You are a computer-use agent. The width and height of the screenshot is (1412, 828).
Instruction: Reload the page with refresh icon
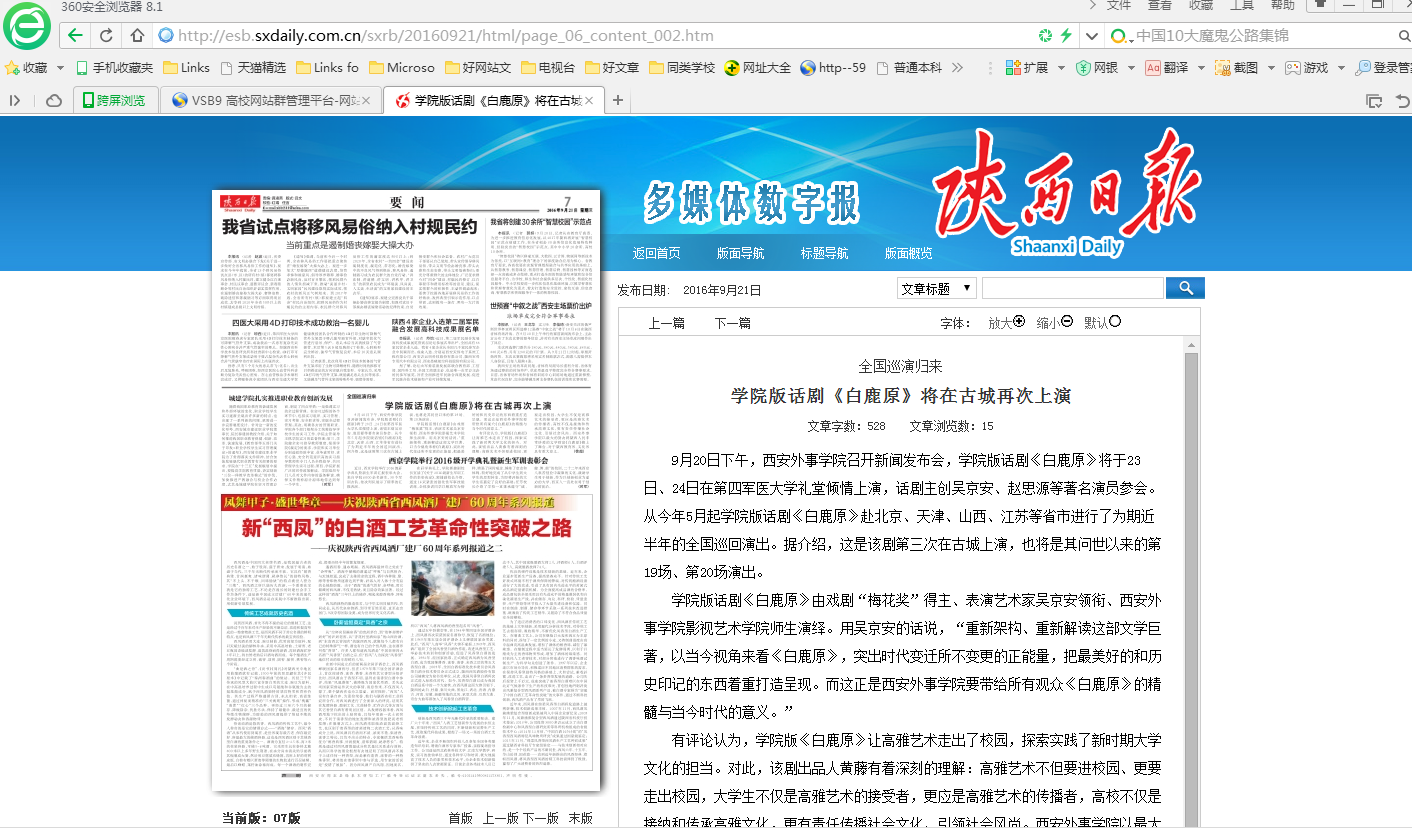(x=105, y=36)
